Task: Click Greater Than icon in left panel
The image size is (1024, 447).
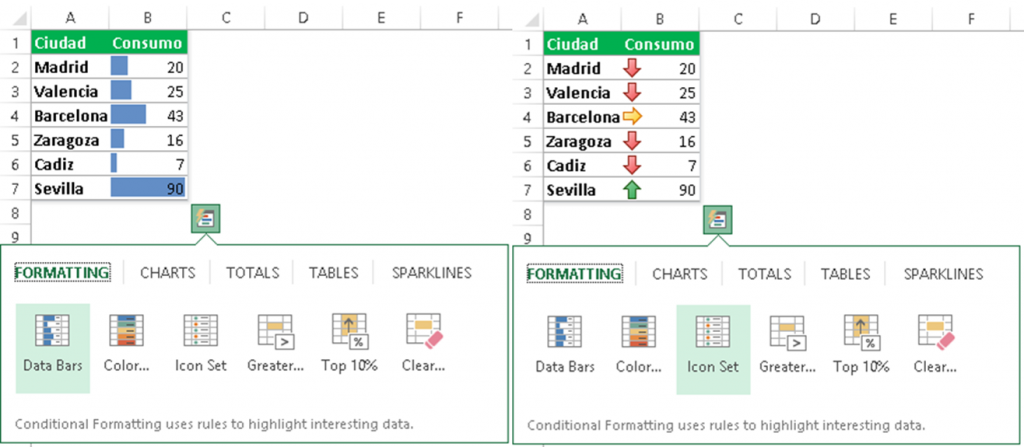Action: tap(275, 348)
